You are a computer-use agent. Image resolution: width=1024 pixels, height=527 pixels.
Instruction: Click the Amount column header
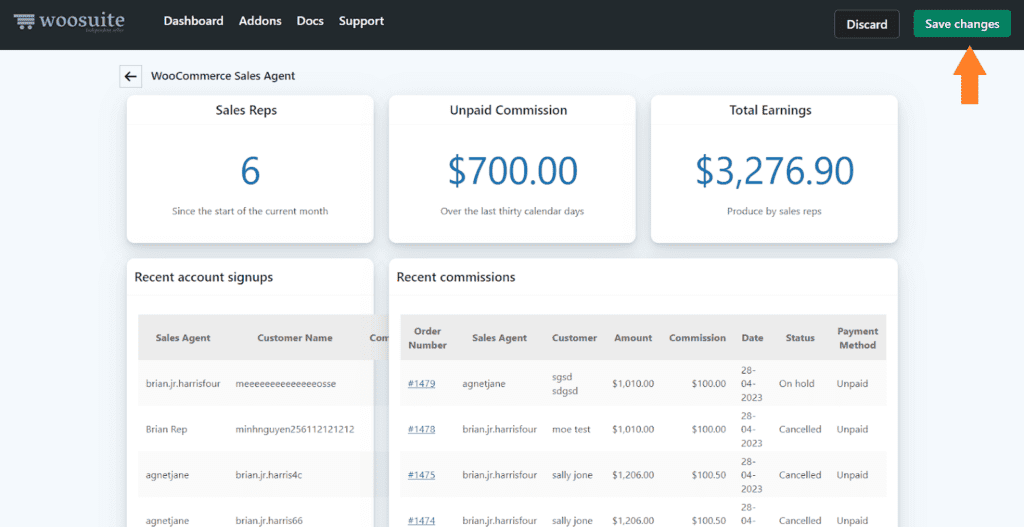pyautogui.click(x=633, y=338)
